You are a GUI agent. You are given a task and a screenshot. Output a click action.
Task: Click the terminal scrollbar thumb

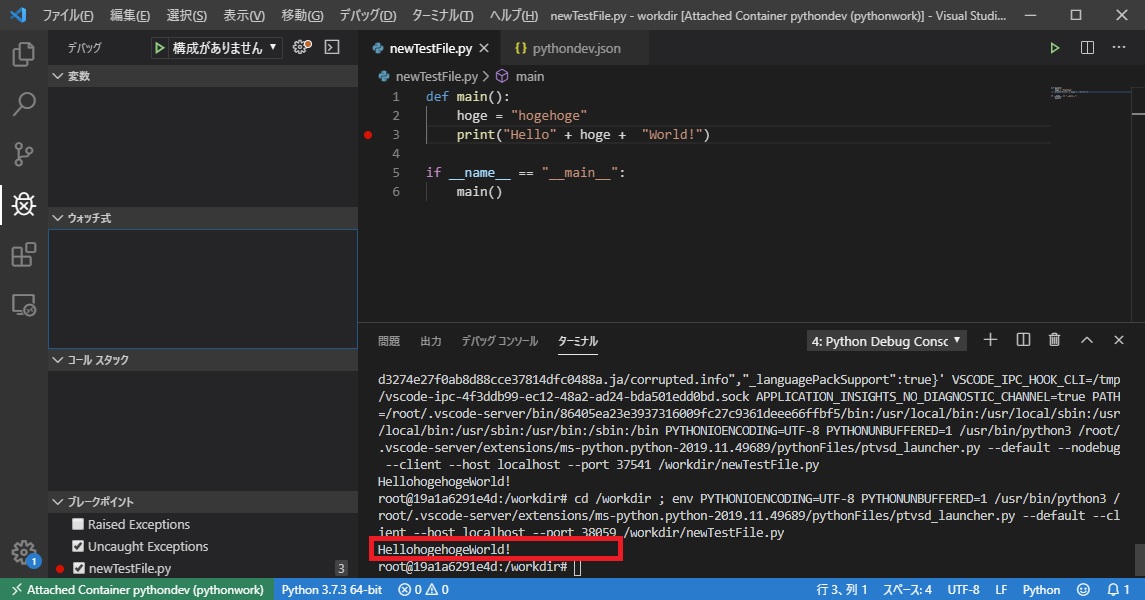(1139, 560)
